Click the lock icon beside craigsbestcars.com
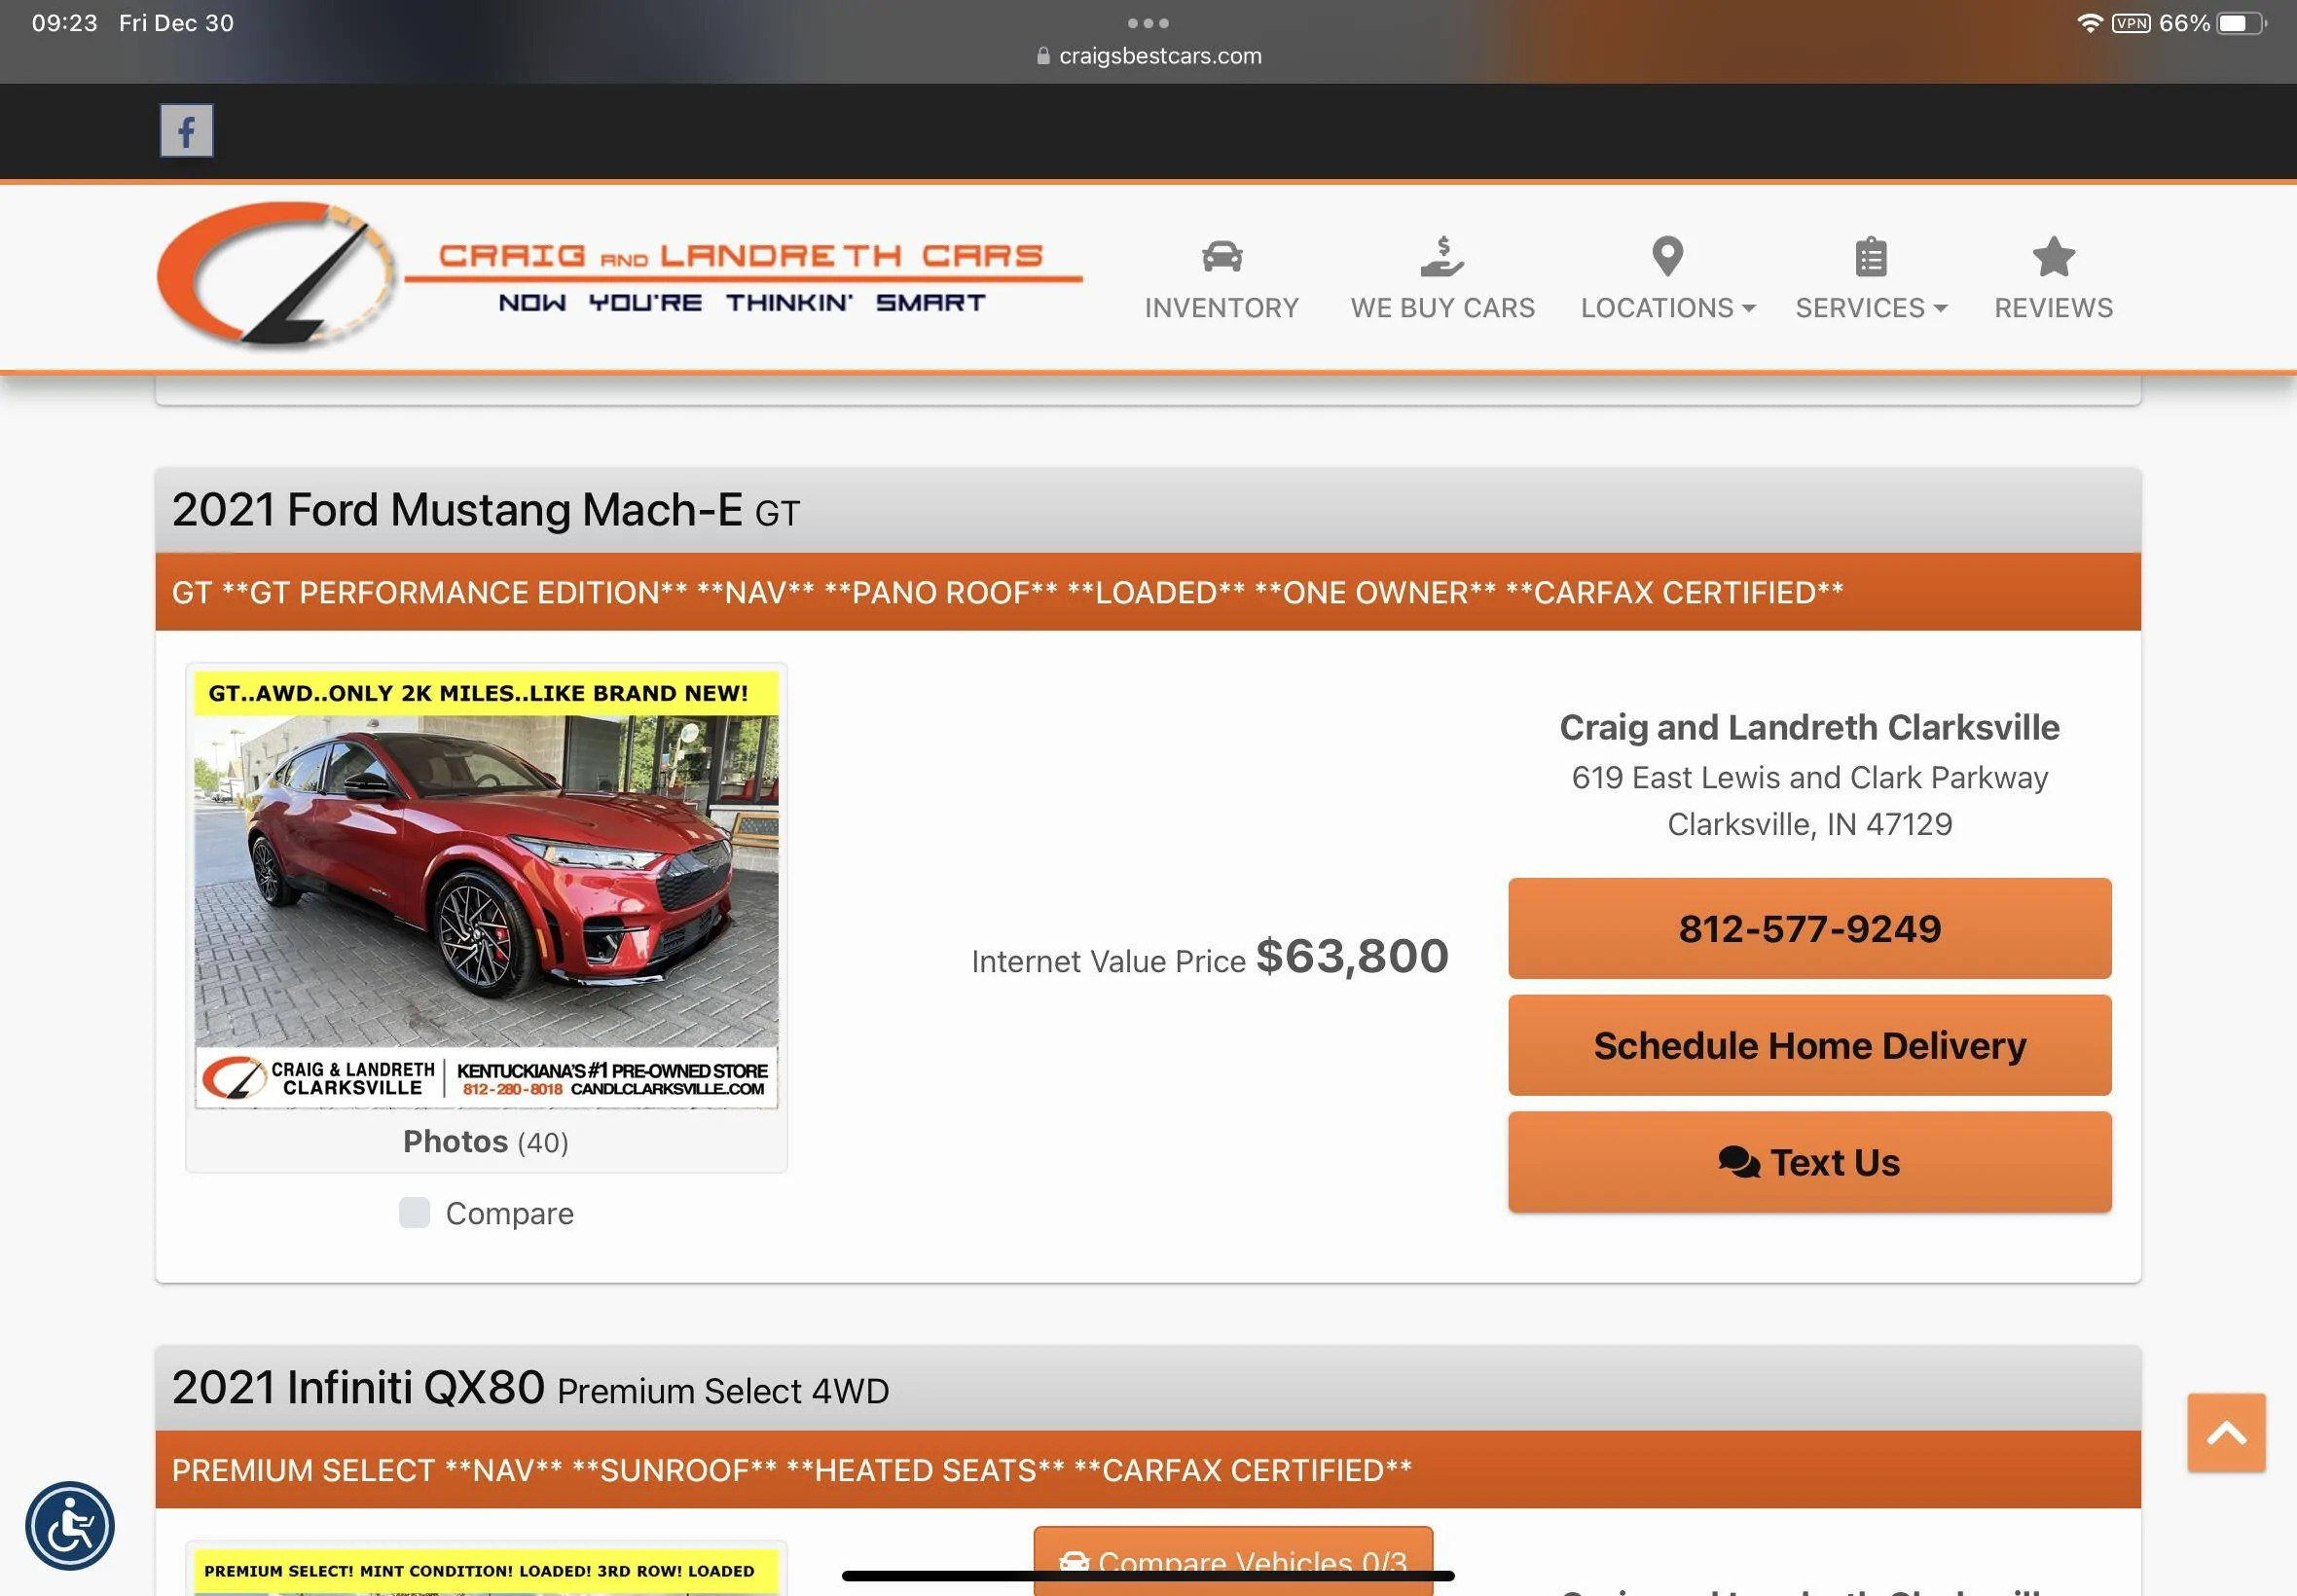 click(x=1043, y=56)
